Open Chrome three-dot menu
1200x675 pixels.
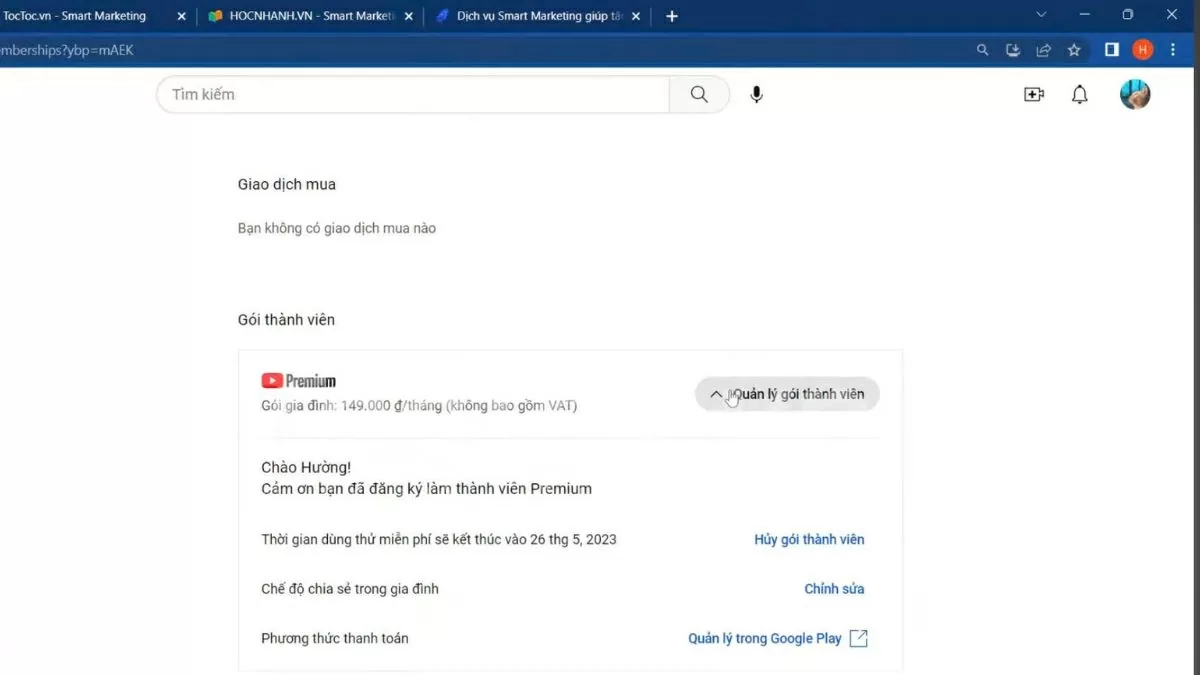point(1173,50)
